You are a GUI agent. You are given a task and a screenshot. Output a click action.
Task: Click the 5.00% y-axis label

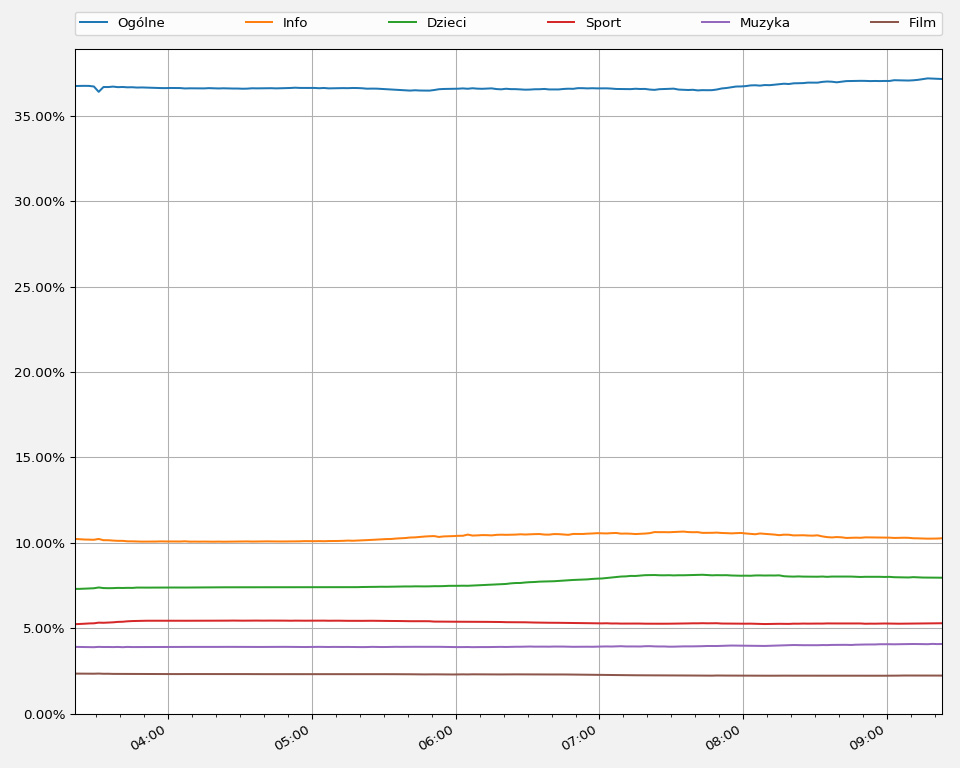[x=43, y=628]
